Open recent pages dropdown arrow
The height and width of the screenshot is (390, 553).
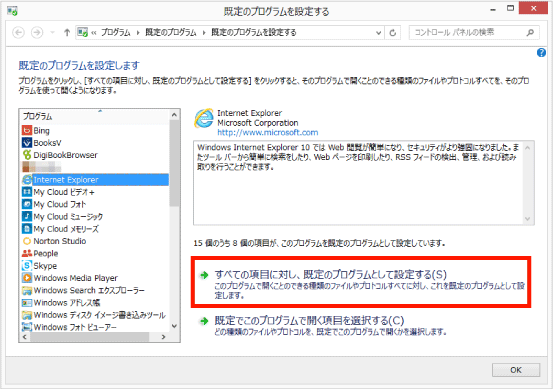pos(52,32)
